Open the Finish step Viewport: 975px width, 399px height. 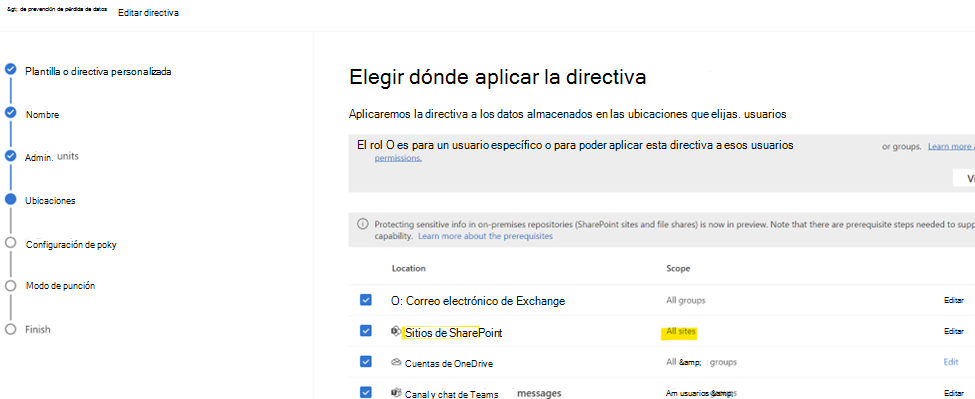pos(38,329)
